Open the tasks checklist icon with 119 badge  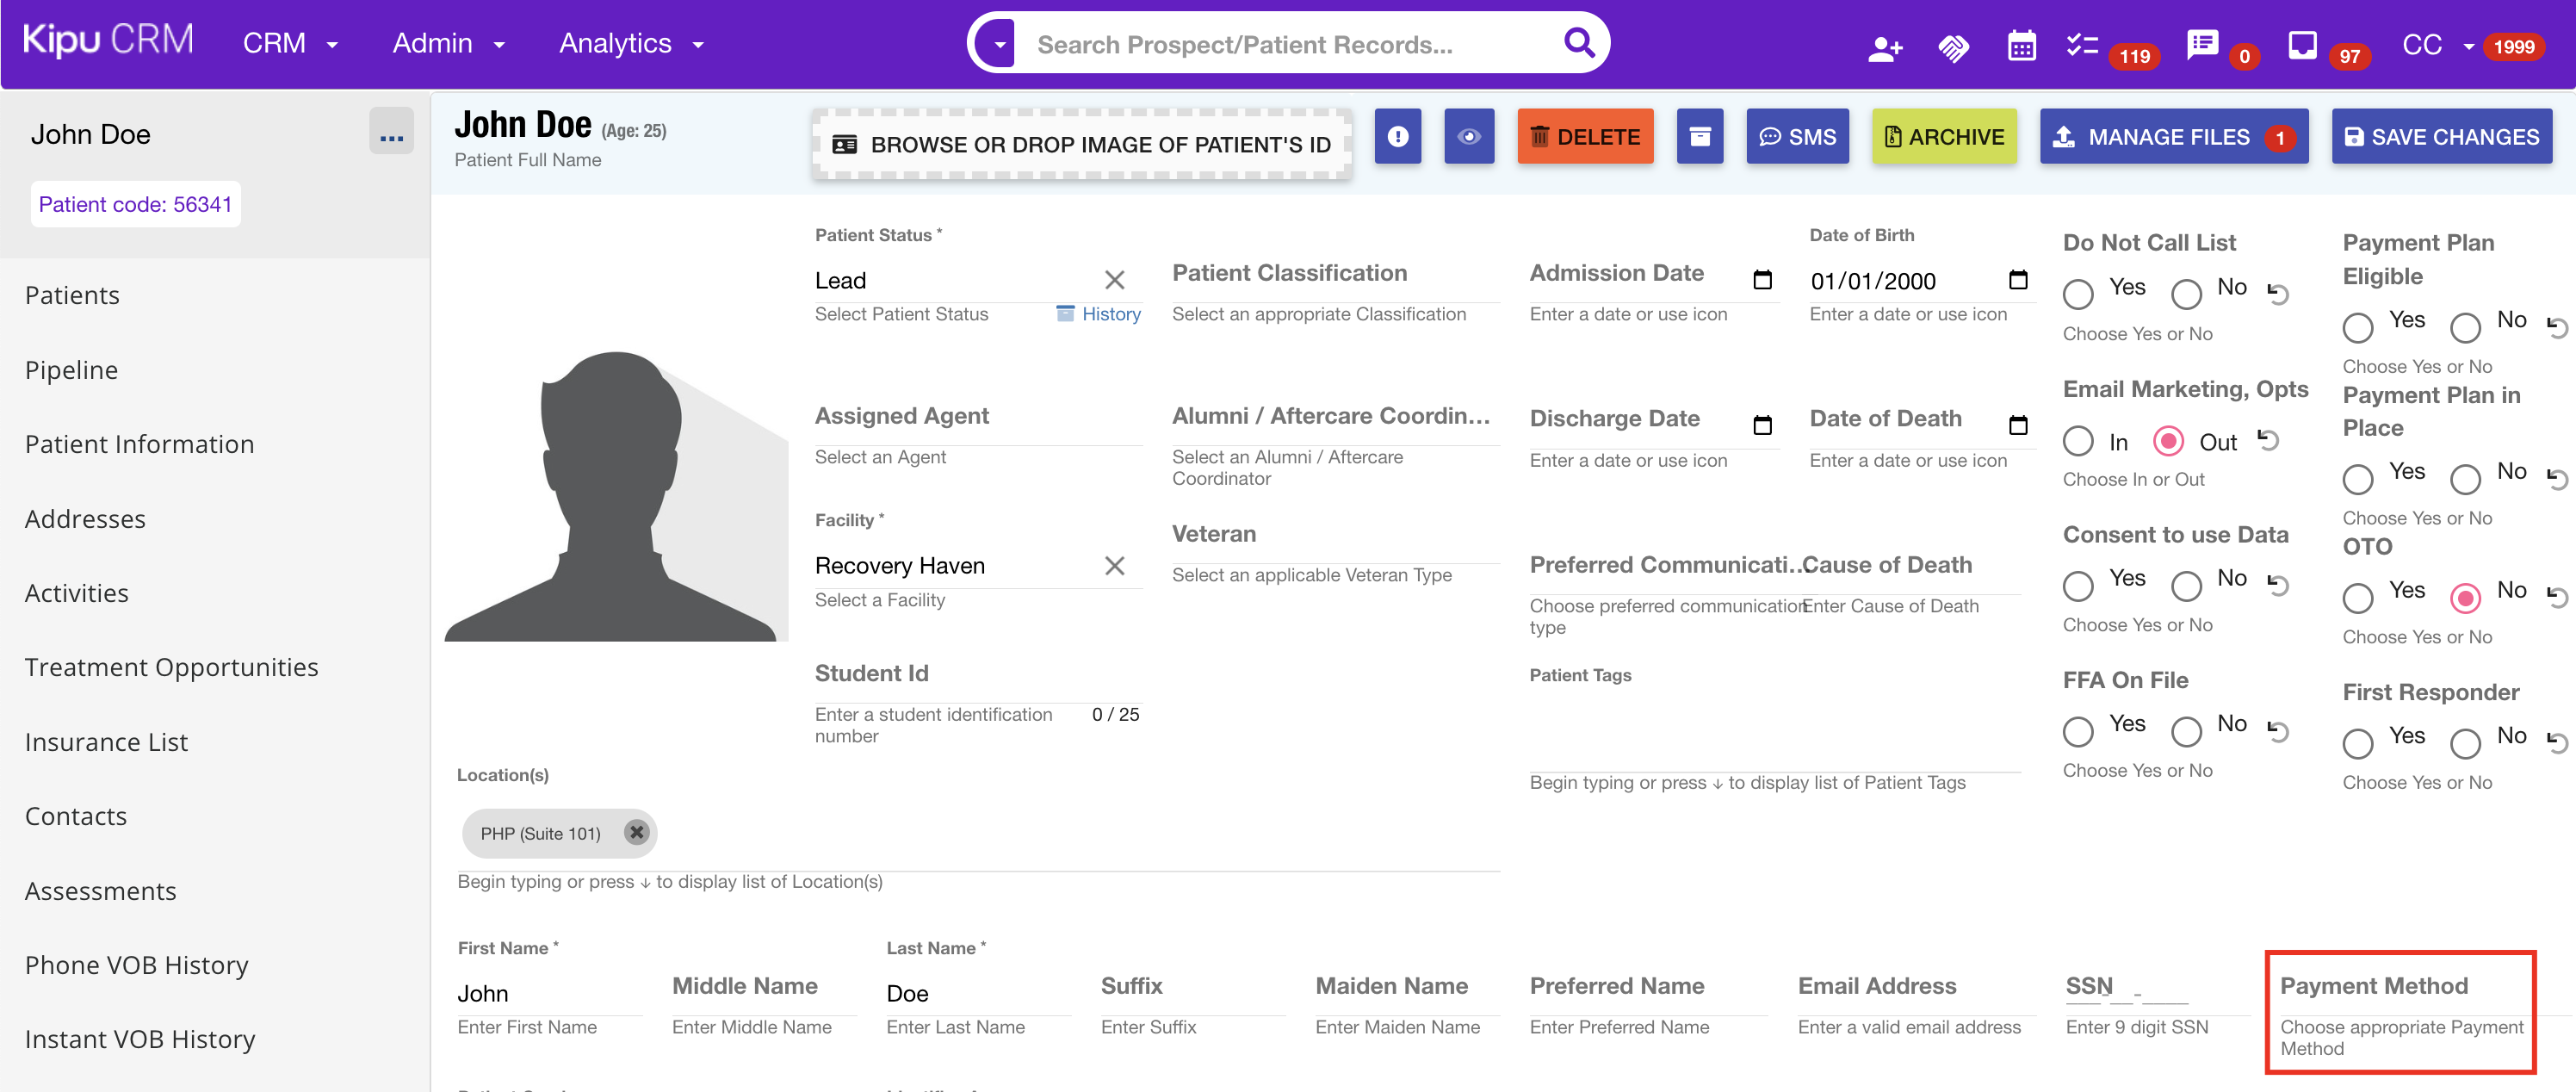(2082, 45)
